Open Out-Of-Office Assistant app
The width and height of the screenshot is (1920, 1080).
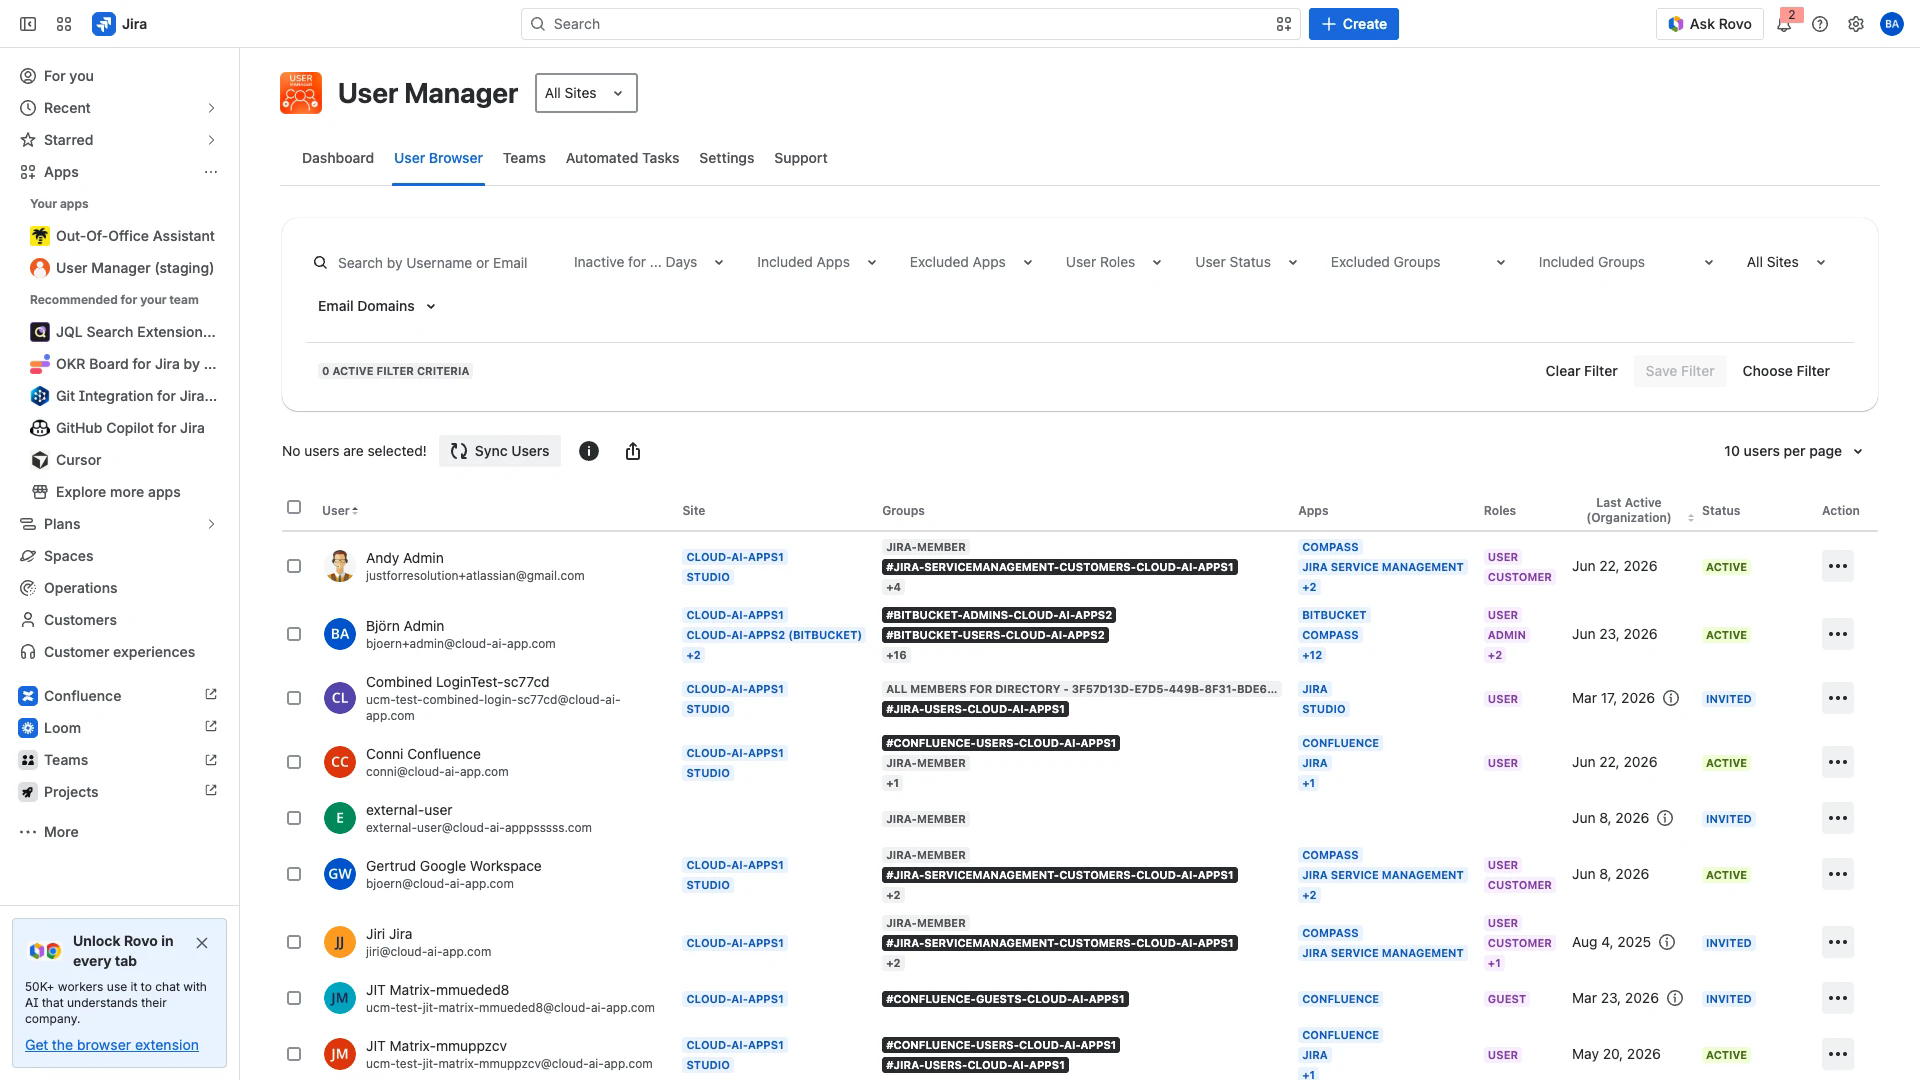tap(122, 236)
